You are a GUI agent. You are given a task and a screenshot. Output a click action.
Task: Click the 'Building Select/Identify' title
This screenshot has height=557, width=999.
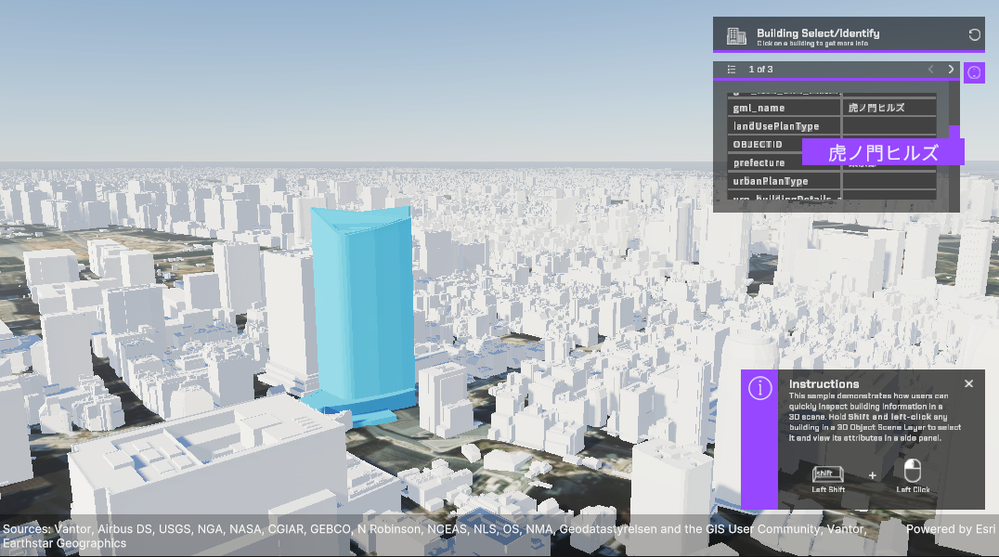[x=818, y=33]
